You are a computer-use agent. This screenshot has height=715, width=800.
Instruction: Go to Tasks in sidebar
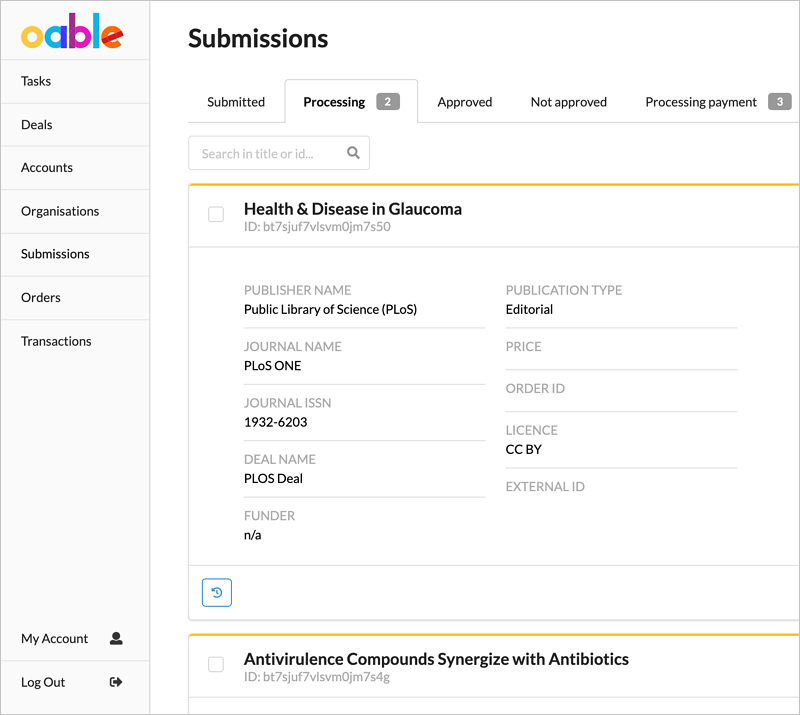tap(36, 81)
